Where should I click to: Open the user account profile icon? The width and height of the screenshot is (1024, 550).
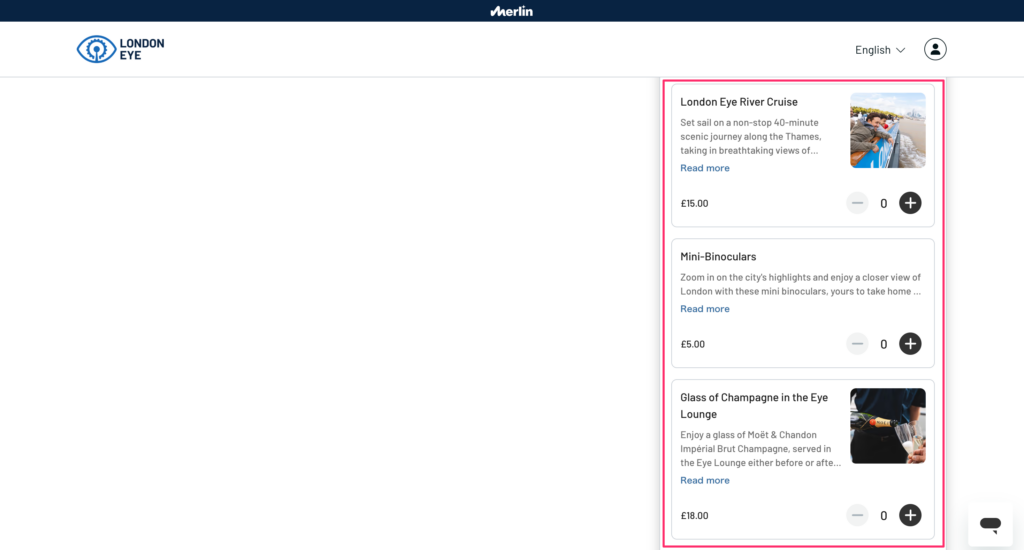click(x=935, y=50)
